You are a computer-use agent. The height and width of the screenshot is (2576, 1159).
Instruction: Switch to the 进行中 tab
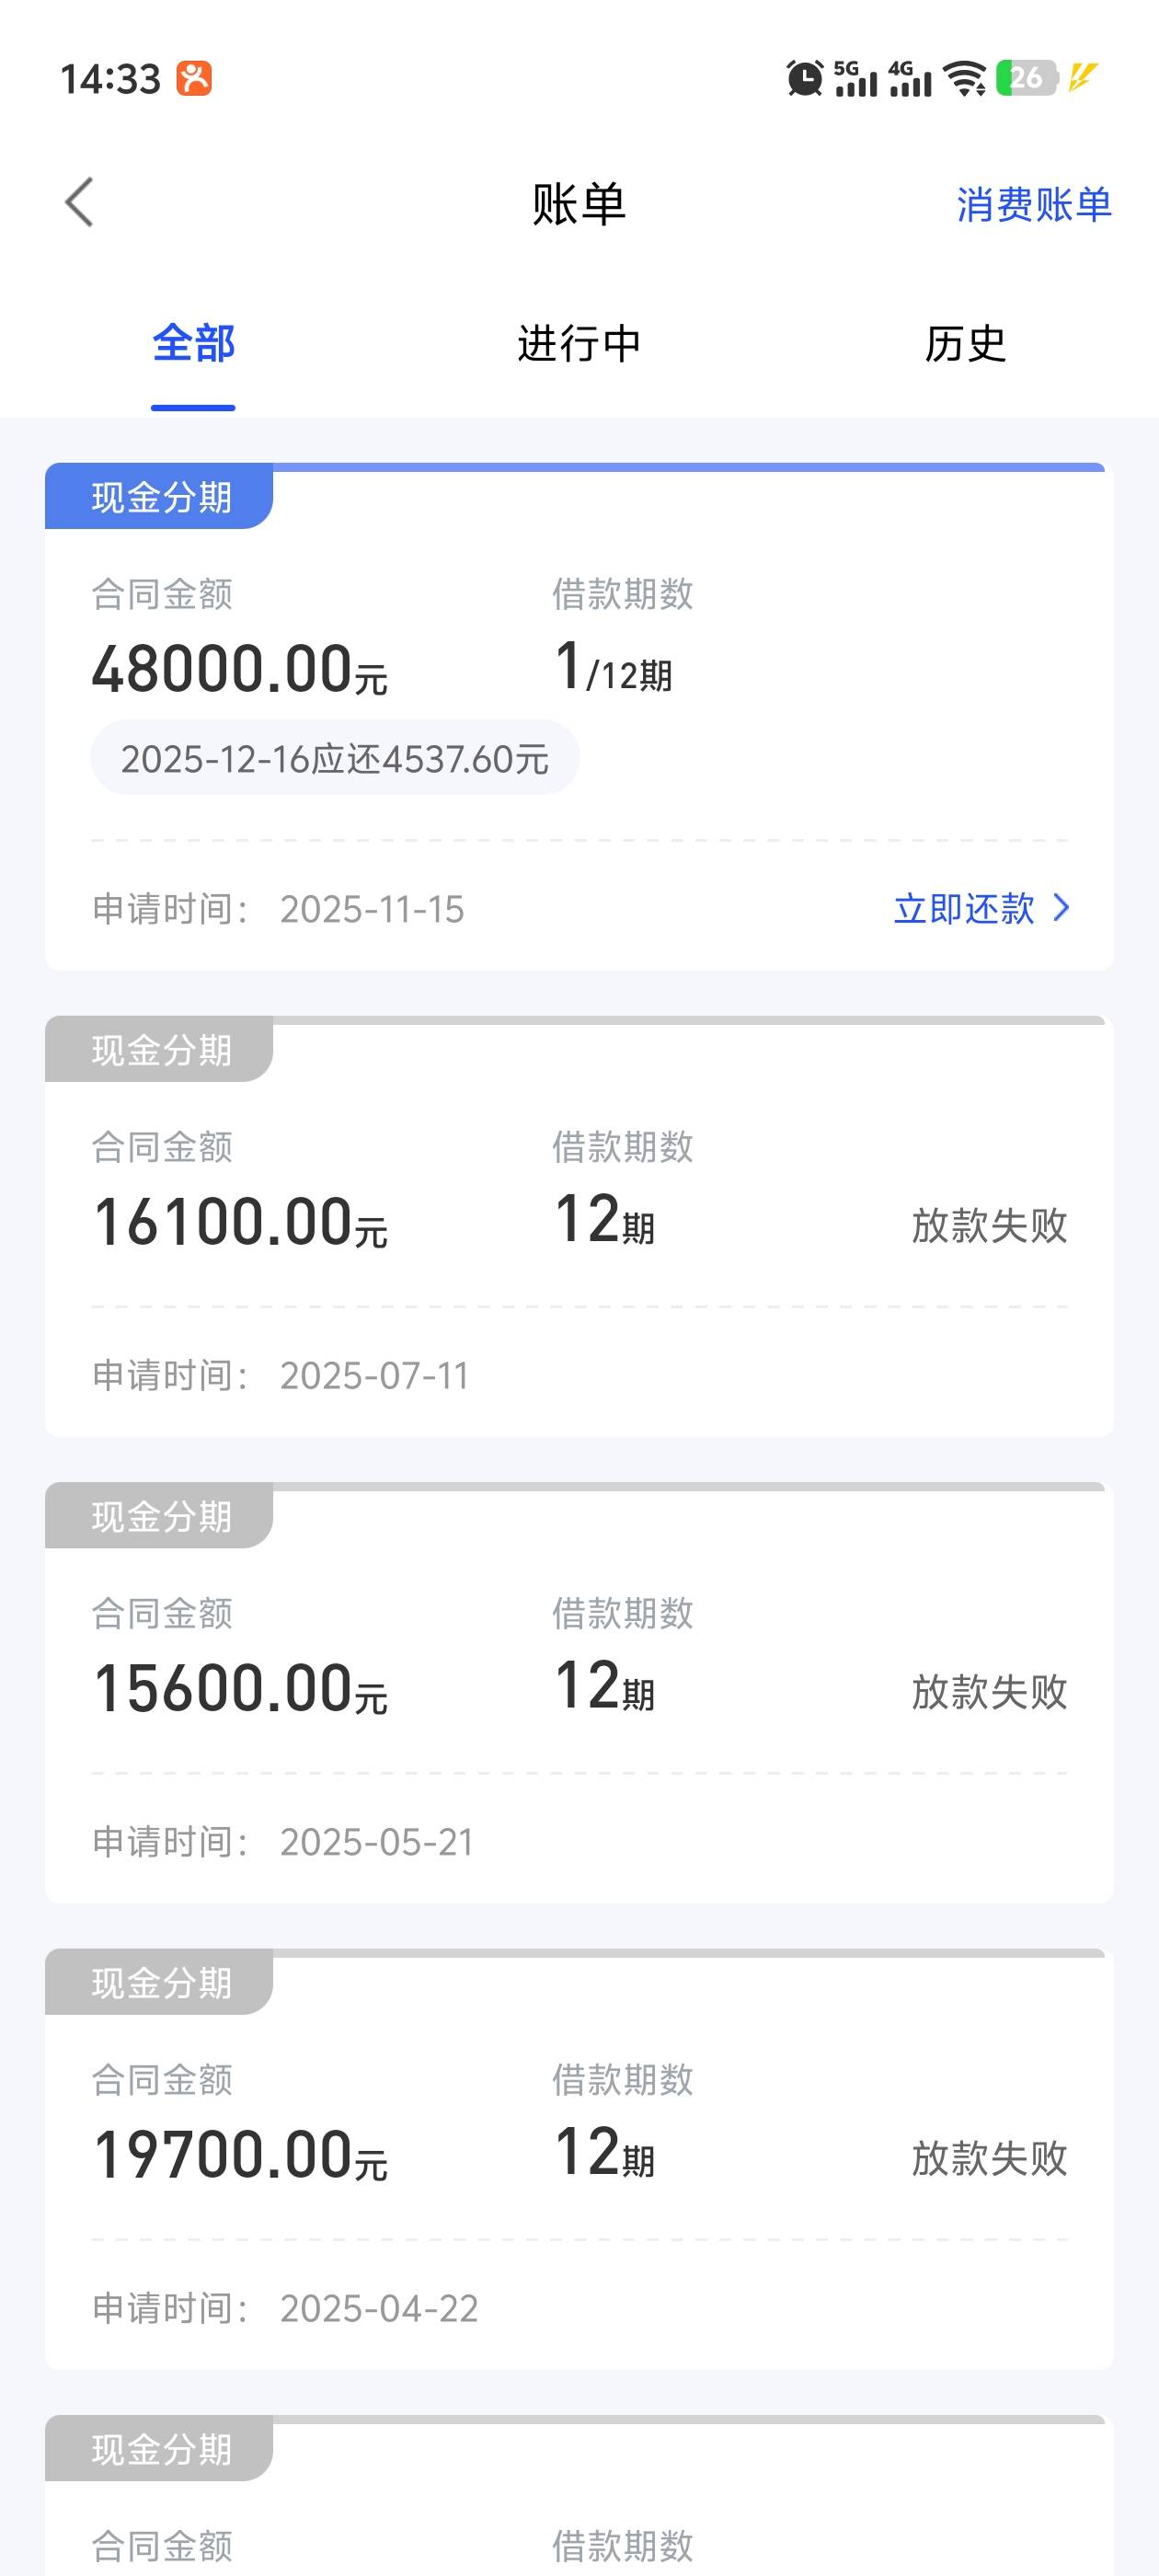[579, 344]
